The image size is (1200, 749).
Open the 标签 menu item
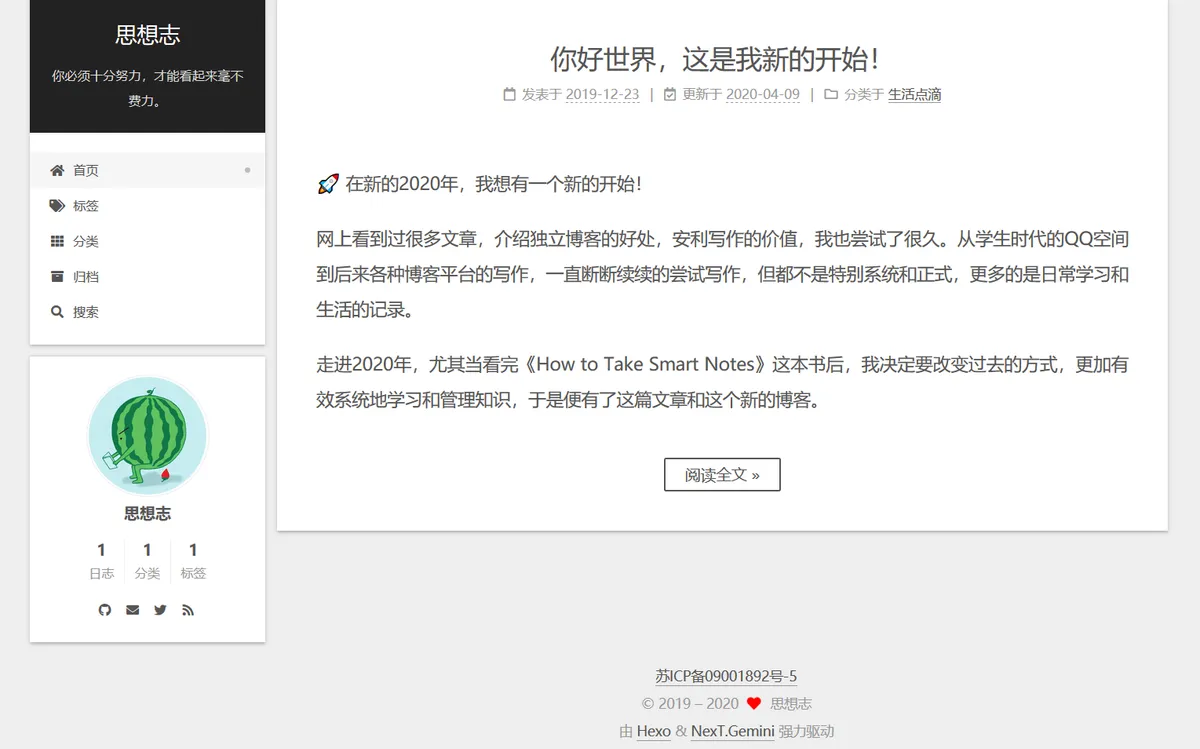coord(86,206)
